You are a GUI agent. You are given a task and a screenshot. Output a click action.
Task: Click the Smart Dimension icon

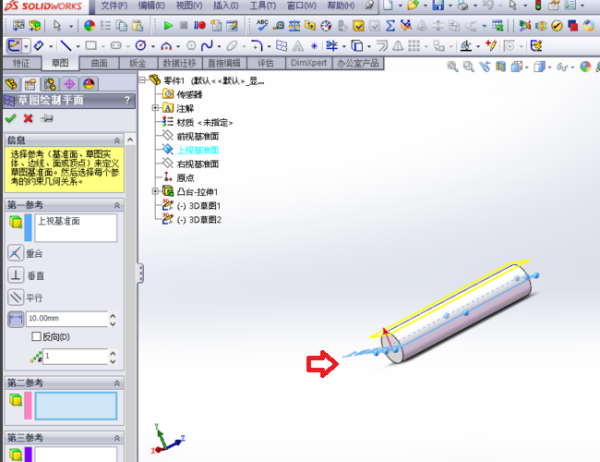pos(38,46)
